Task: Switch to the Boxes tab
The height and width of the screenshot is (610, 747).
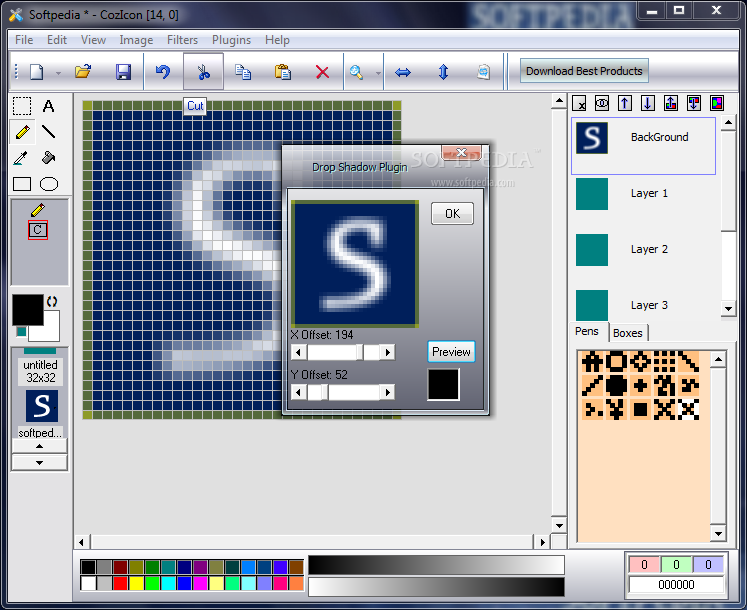Action: 628,333
